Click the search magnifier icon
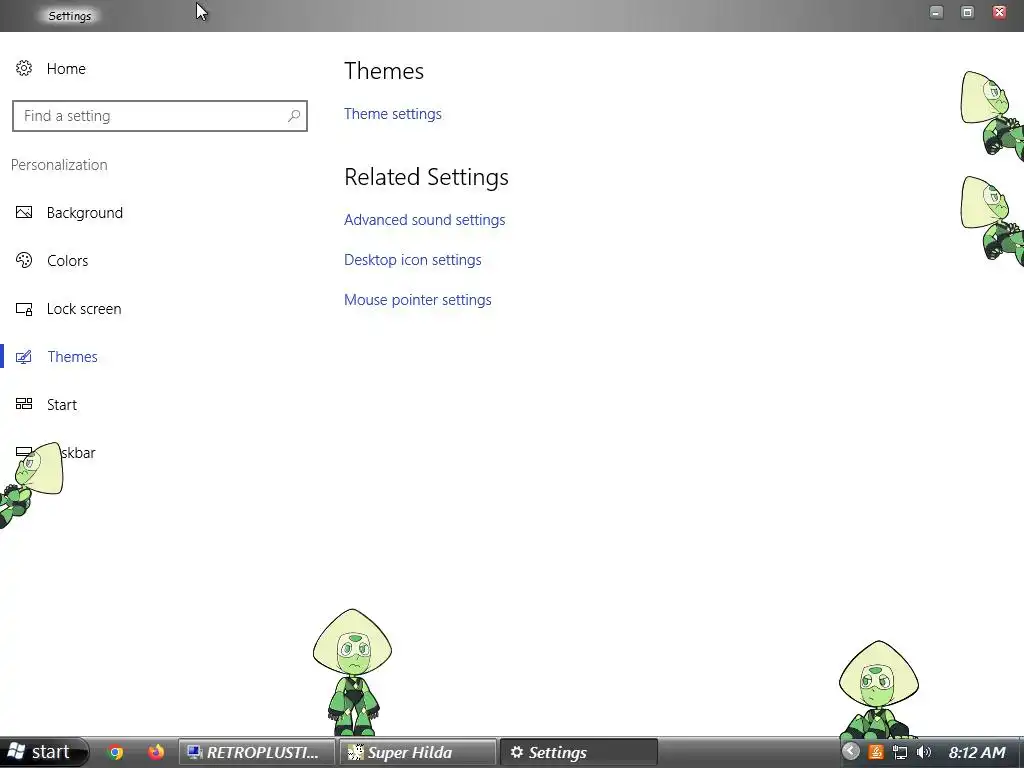The width and height of the screenshot is (1024, 768). click(294, 116)
